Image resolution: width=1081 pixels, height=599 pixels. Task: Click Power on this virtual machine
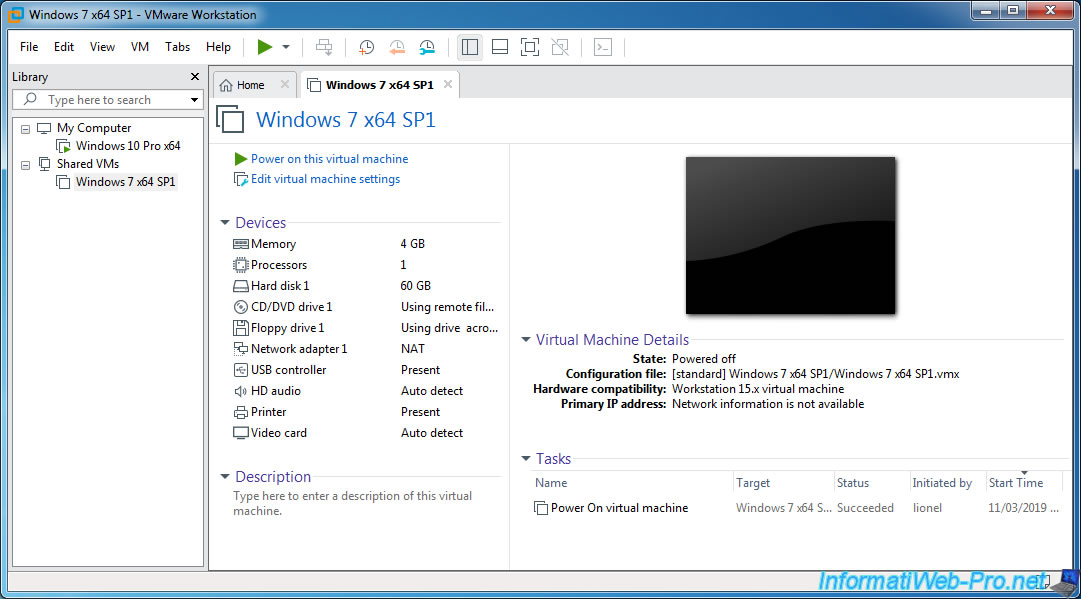[329, 159]
